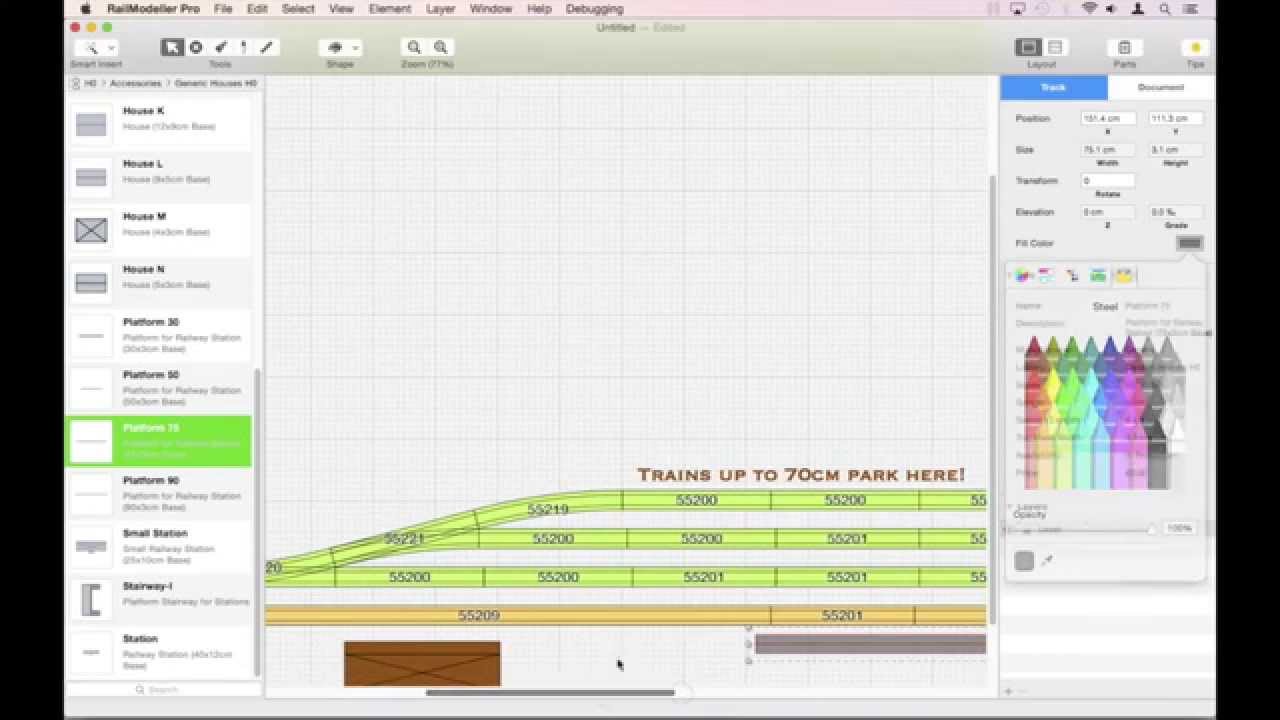The image size is (1280, 720).
Task: Select House K library item
Action: 159,124
